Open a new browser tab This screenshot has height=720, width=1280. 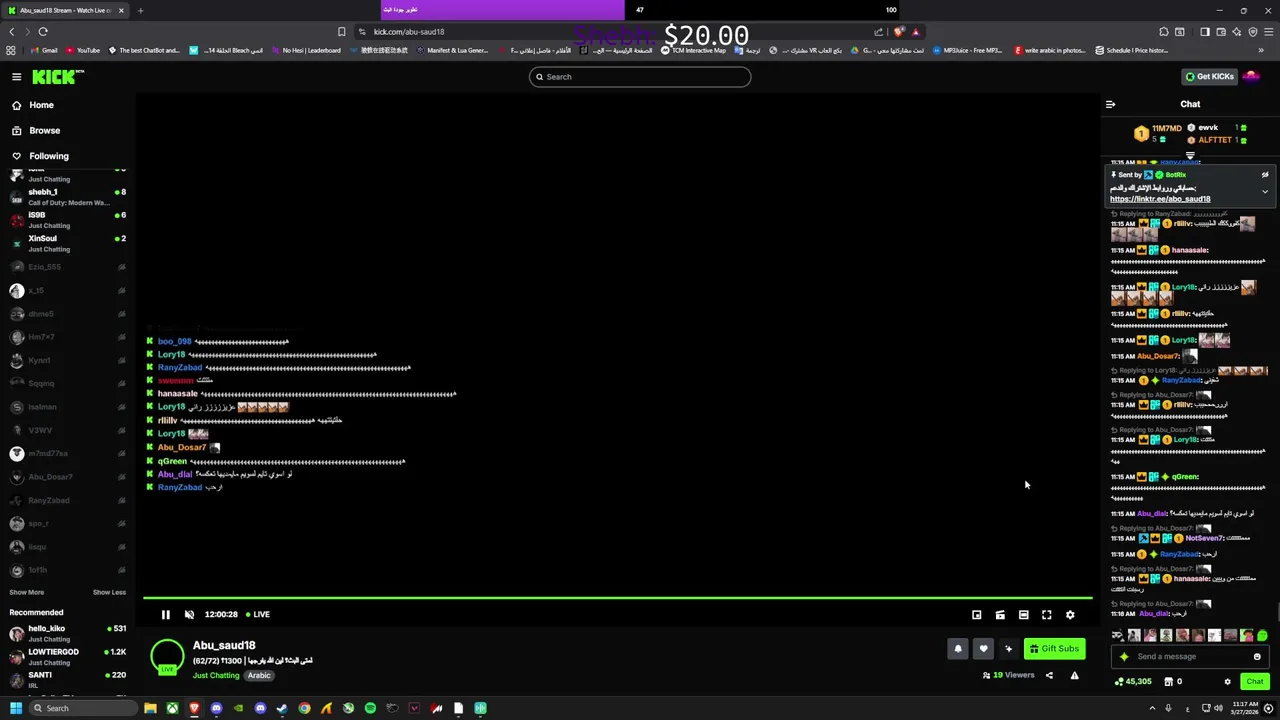pyautogui.click(x=140, y=10)
